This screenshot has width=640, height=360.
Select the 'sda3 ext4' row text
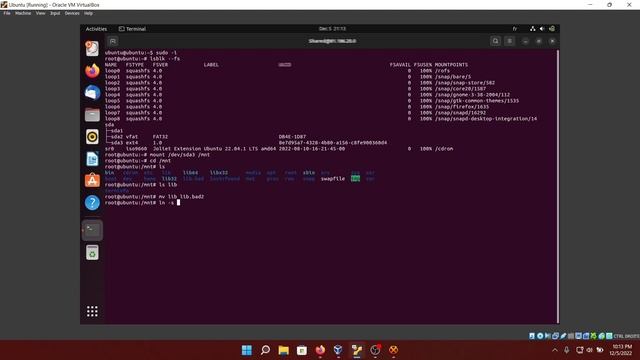[124, 143]
